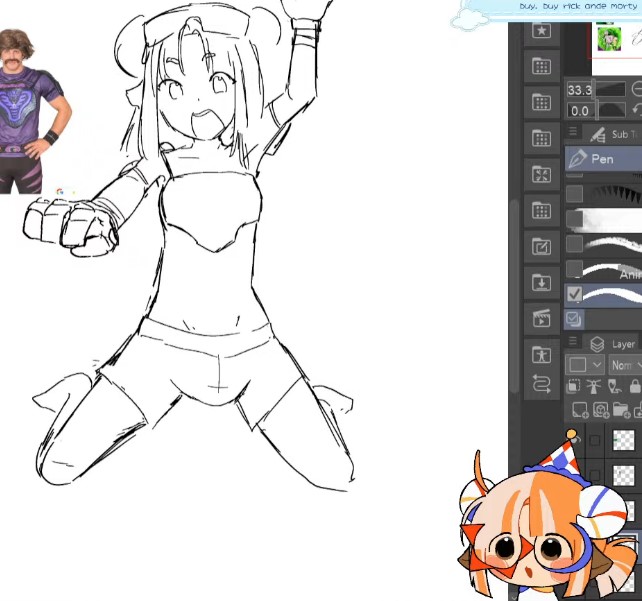
Task: Open the Sub Tool panel hamburger menu
Action: pyautogui.click(x=573, y=131)
